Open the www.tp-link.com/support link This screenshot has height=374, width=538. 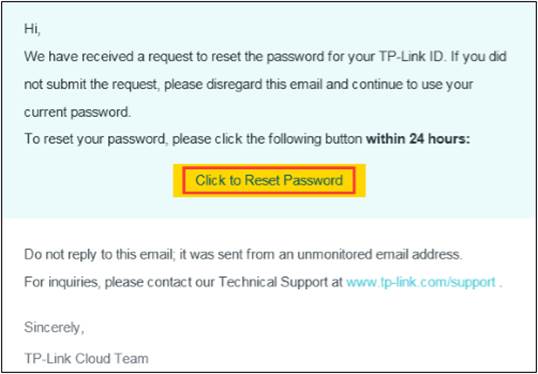(x=421, y=282)
